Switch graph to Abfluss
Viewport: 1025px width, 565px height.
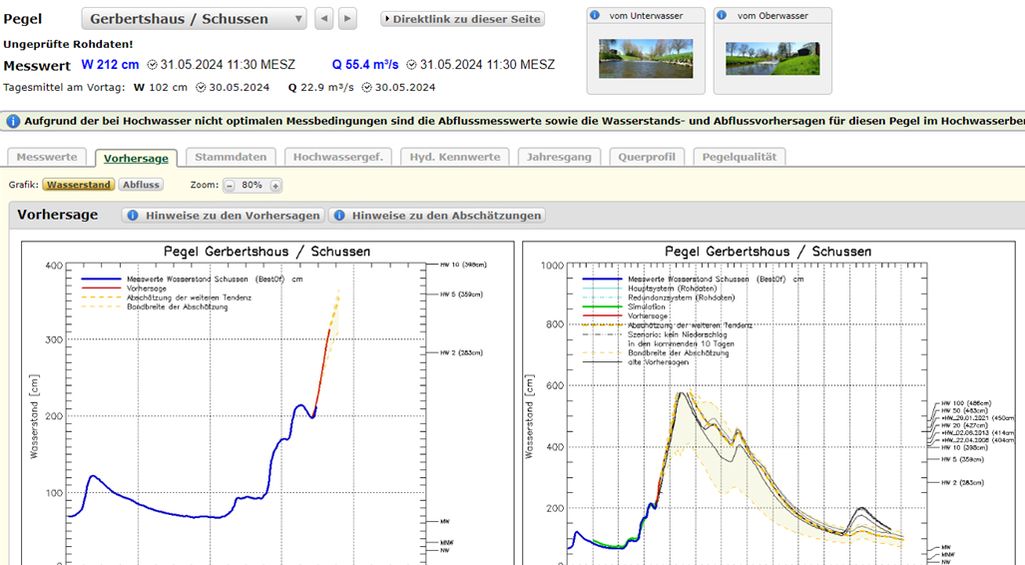tap(141, 185)
